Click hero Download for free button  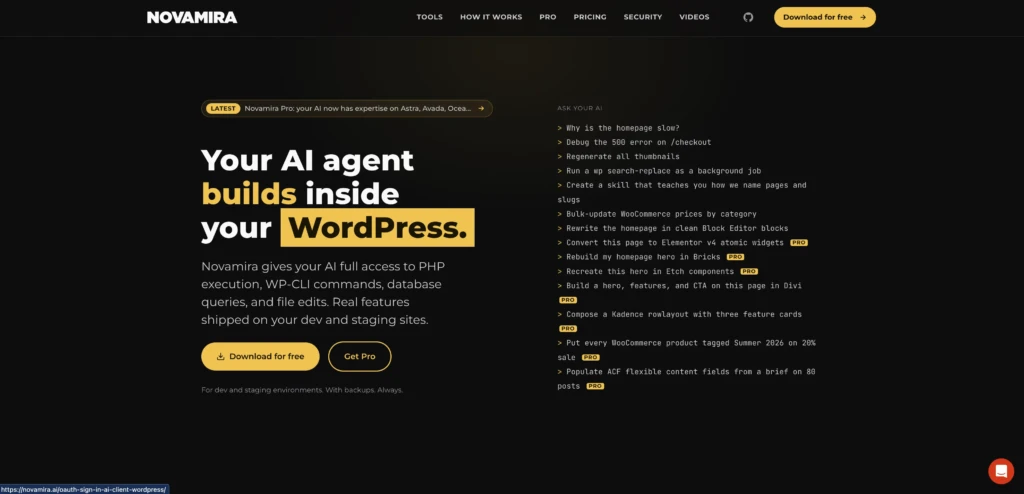(260, 357)
